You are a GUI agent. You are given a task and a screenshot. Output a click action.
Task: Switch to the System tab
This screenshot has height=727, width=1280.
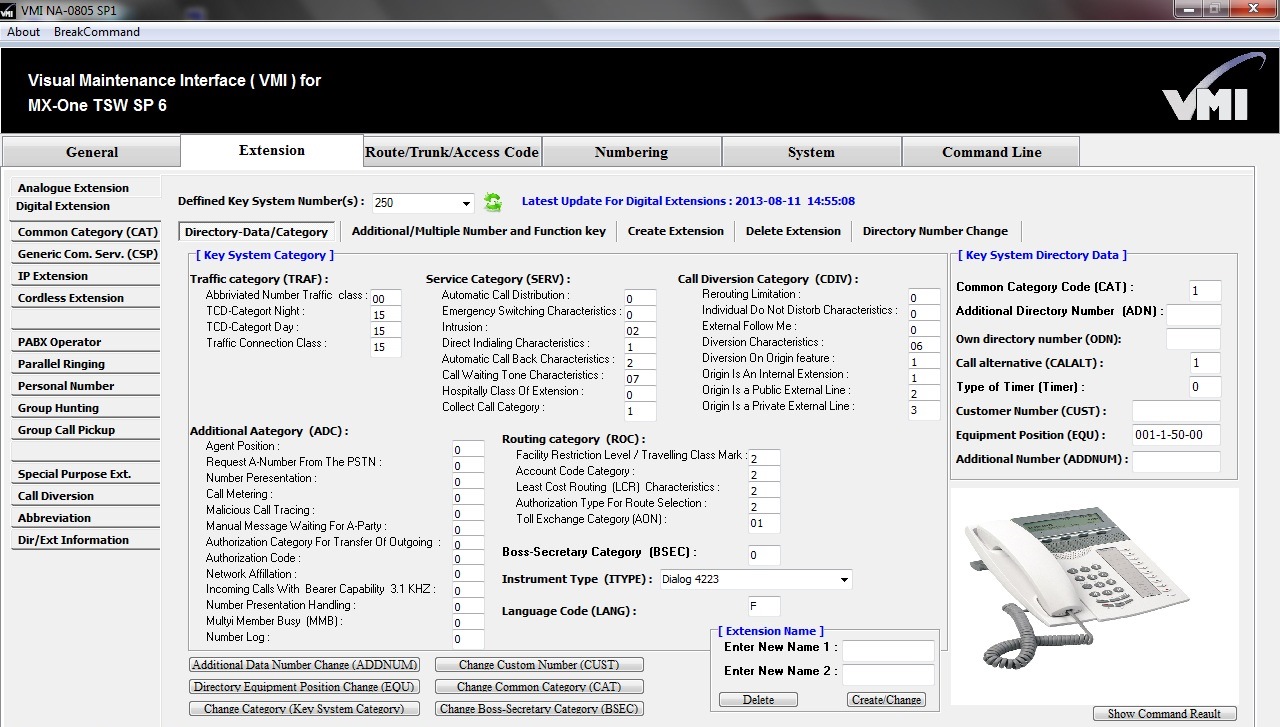coord(811,152)
